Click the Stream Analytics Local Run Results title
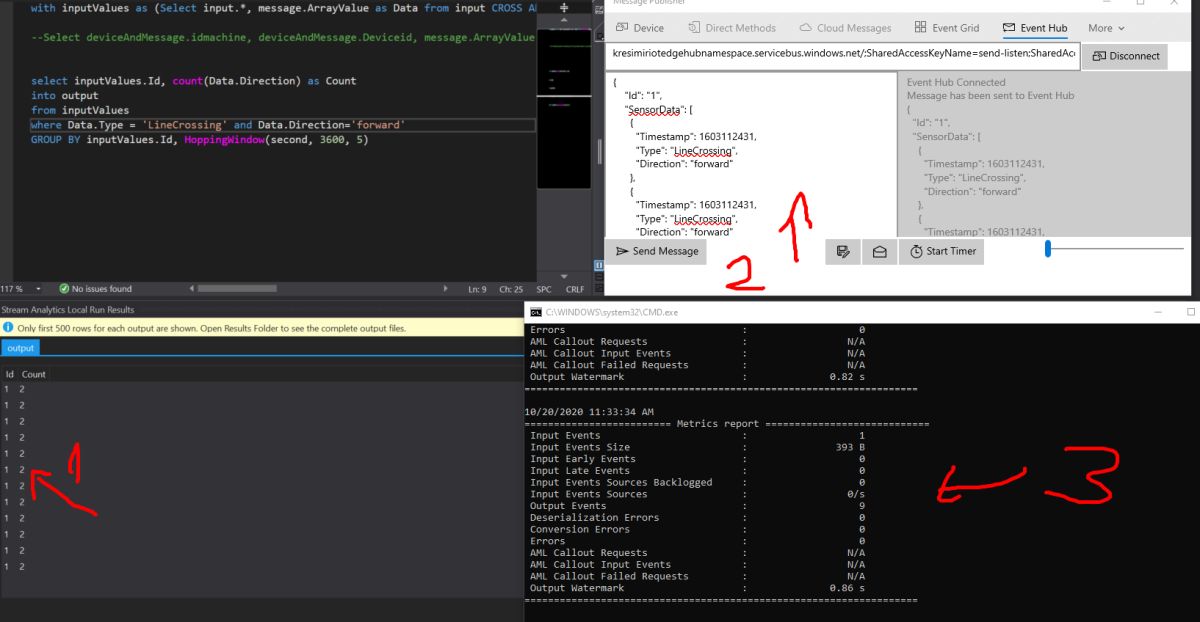1200x622 pixels. 68,310
